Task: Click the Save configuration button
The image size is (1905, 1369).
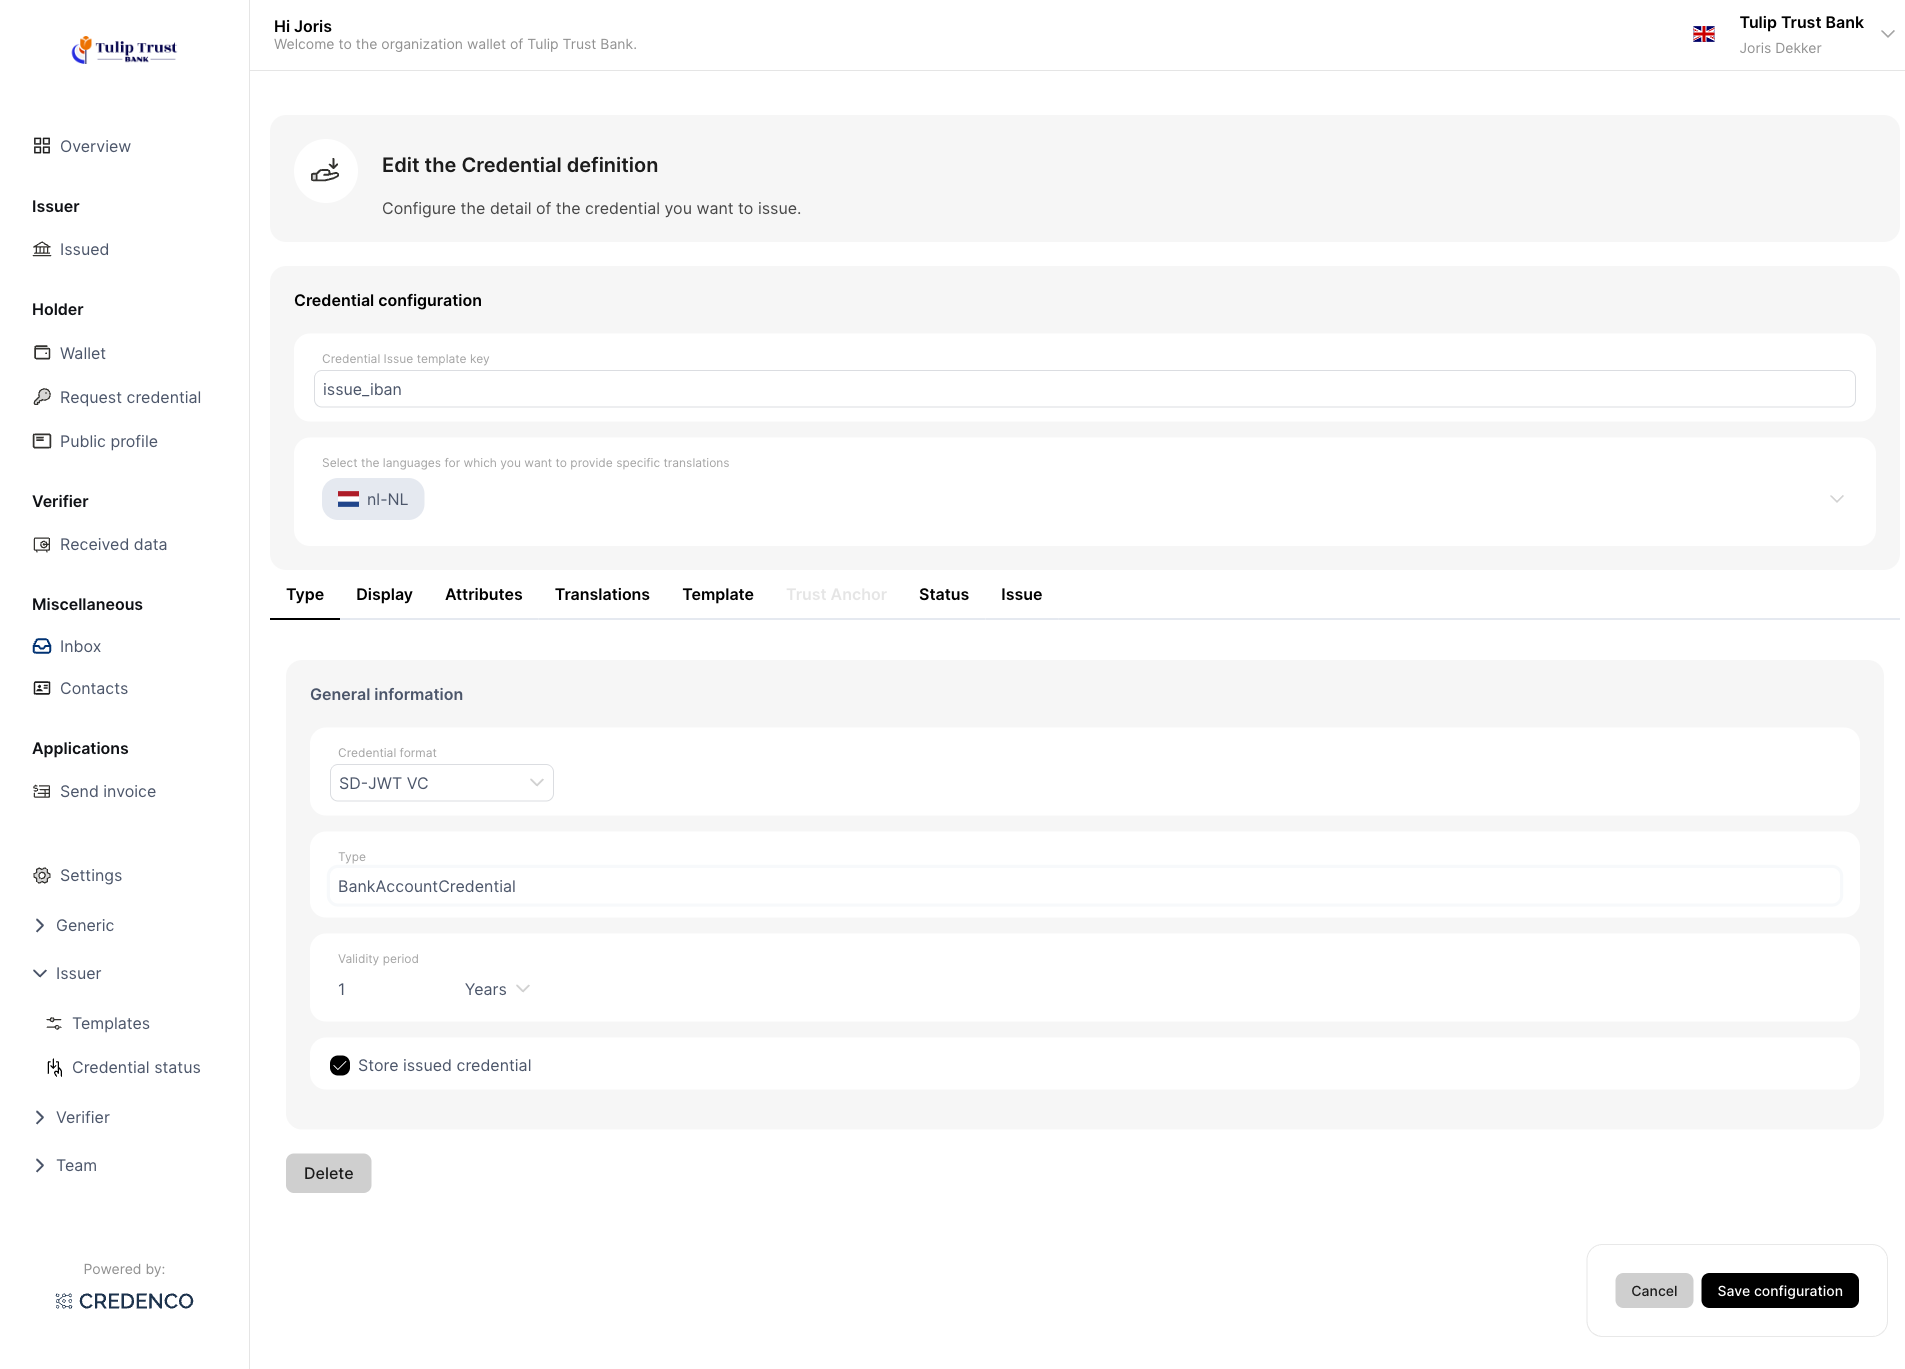Action: click(x=1779, y=1290)
